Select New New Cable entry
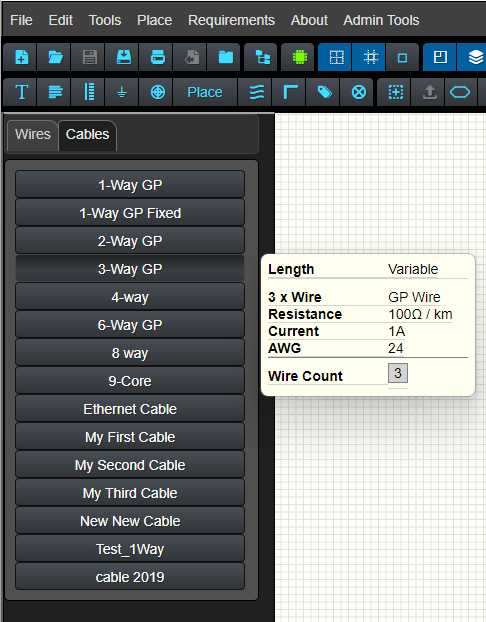 point(130,521)
